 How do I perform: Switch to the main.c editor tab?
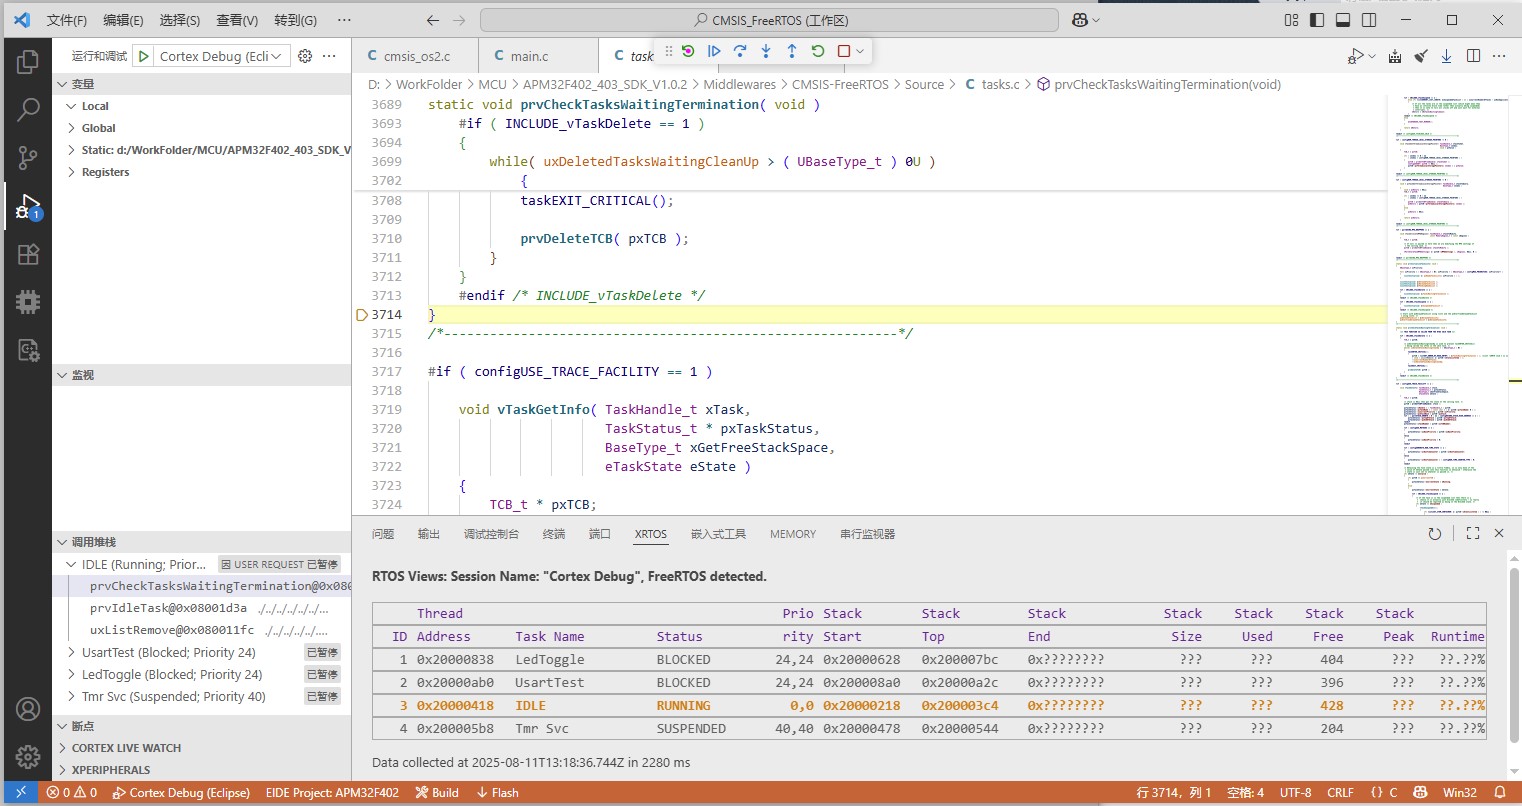529,56
